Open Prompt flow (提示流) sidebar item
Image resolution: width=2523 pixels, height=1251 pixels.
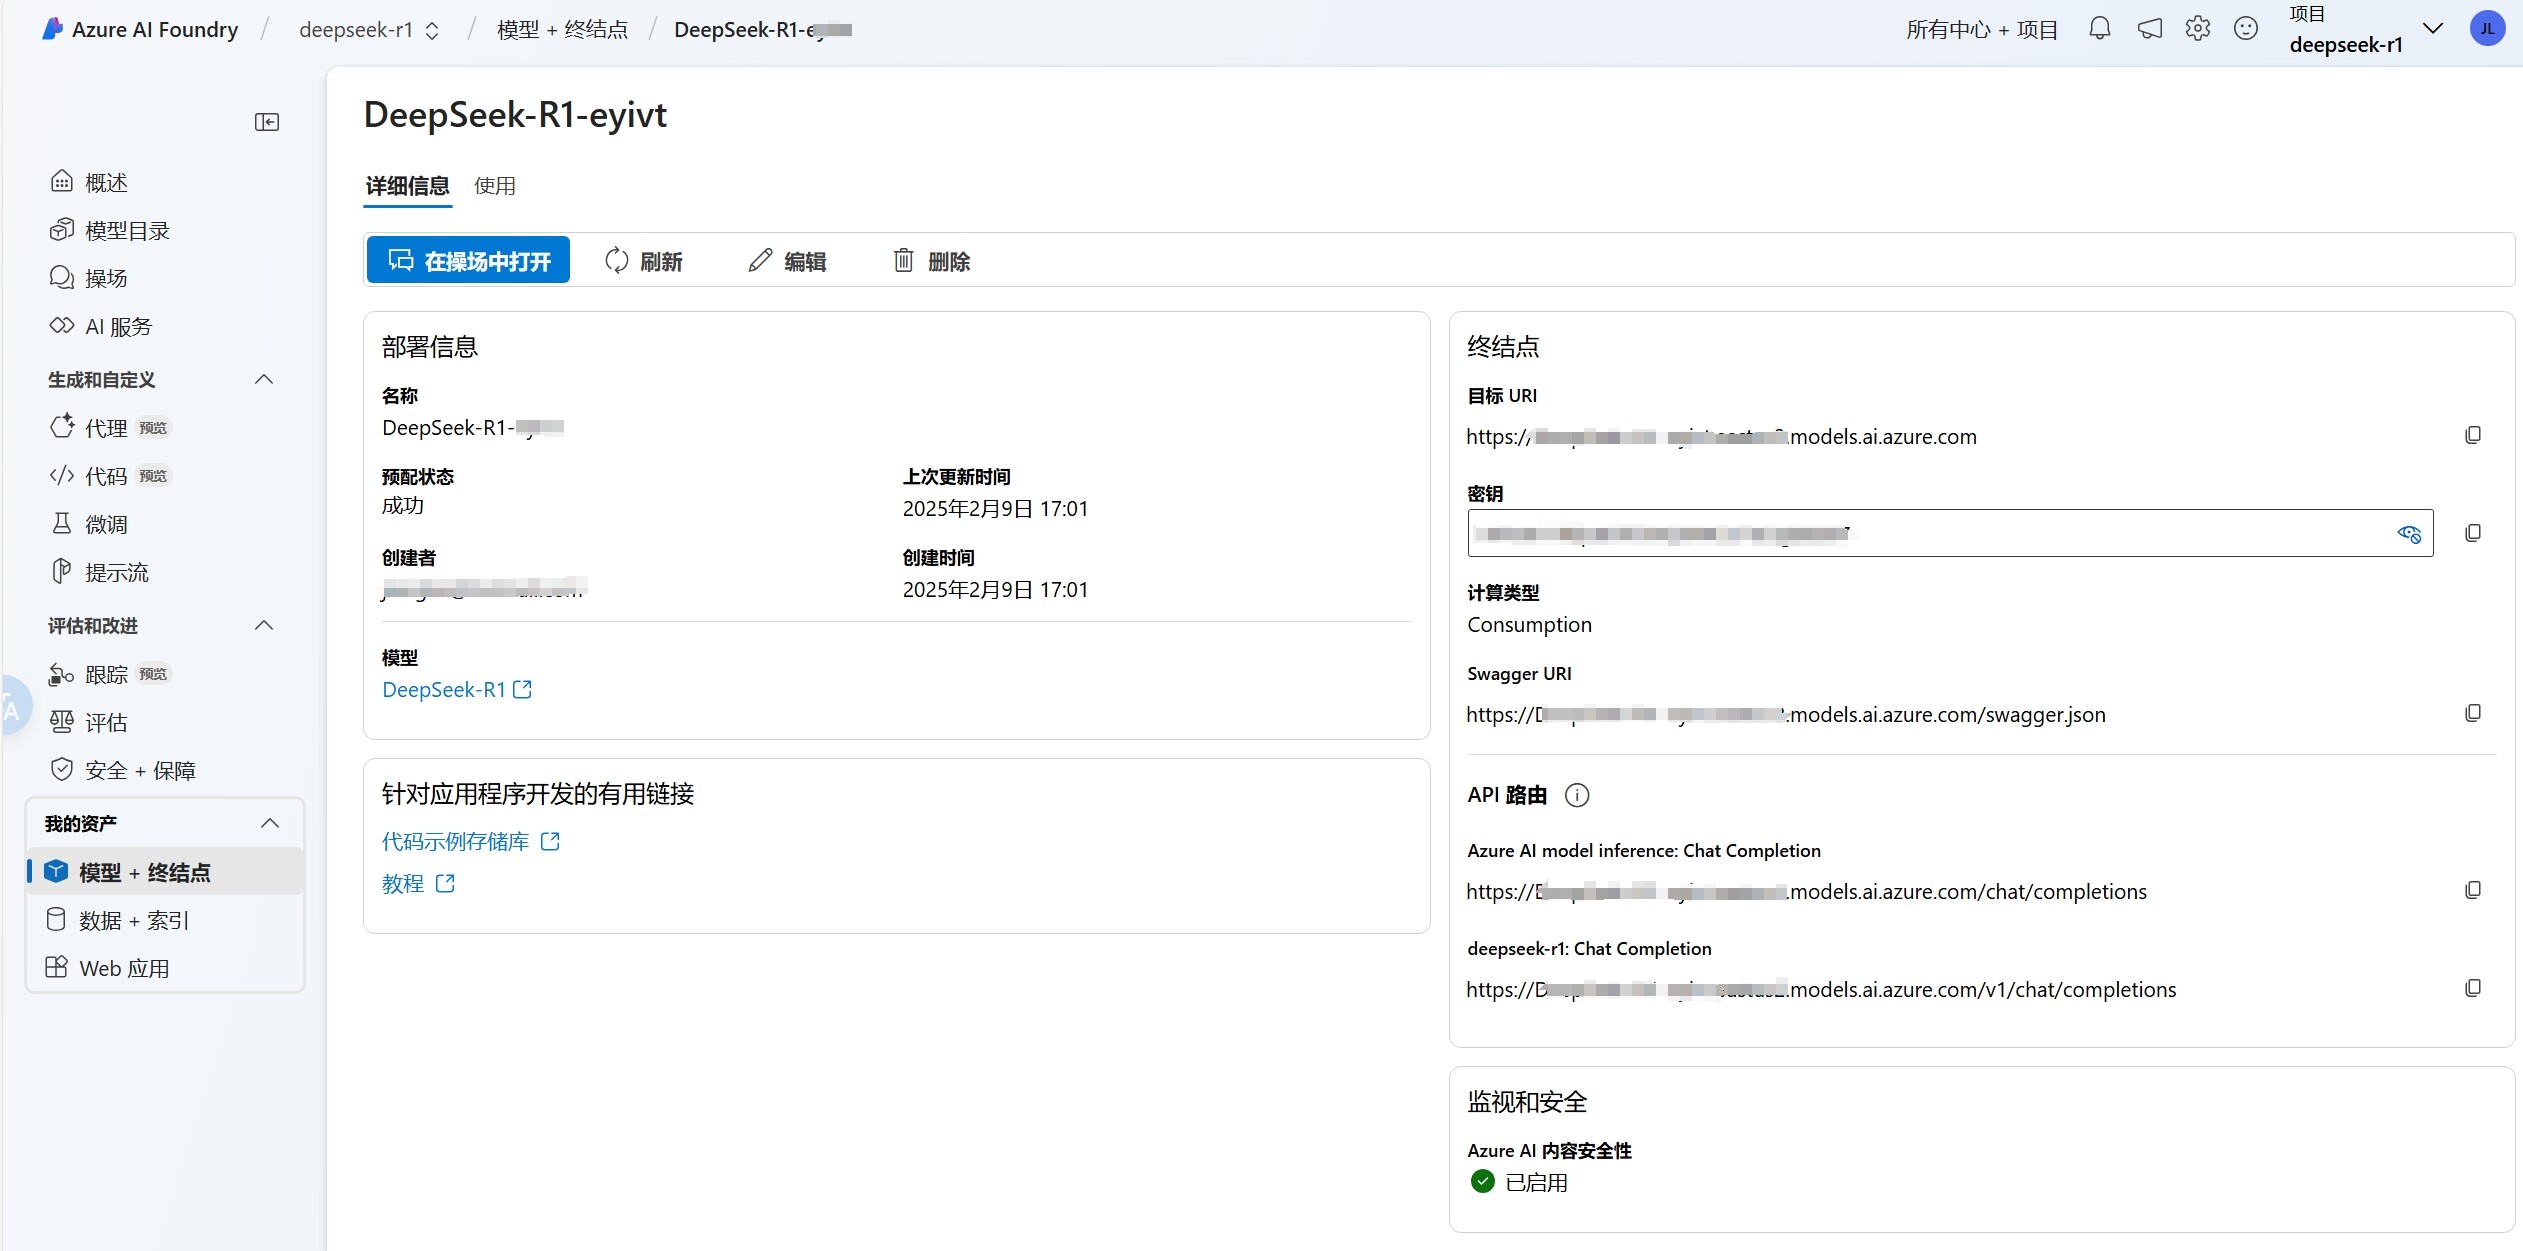point(99,572)
